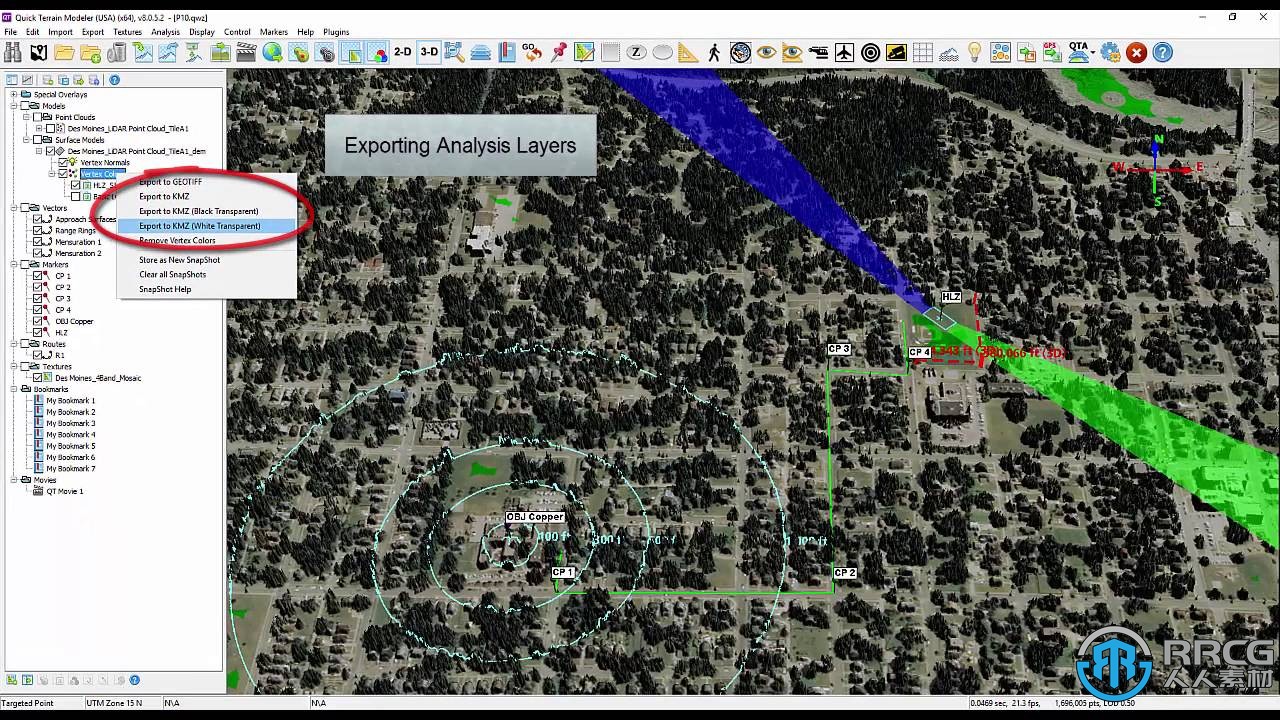Click the film clapperboard movie icon

(x=246, y=52)
